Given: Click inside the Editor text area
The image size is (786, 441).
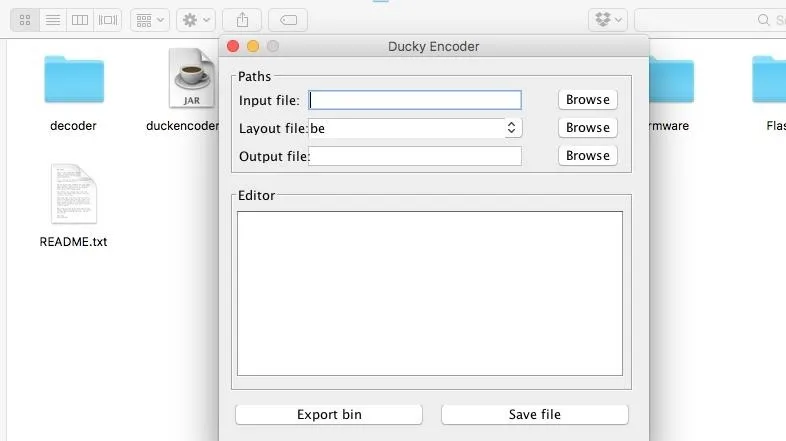Looking at the screenshot, I should coord(429,293).
